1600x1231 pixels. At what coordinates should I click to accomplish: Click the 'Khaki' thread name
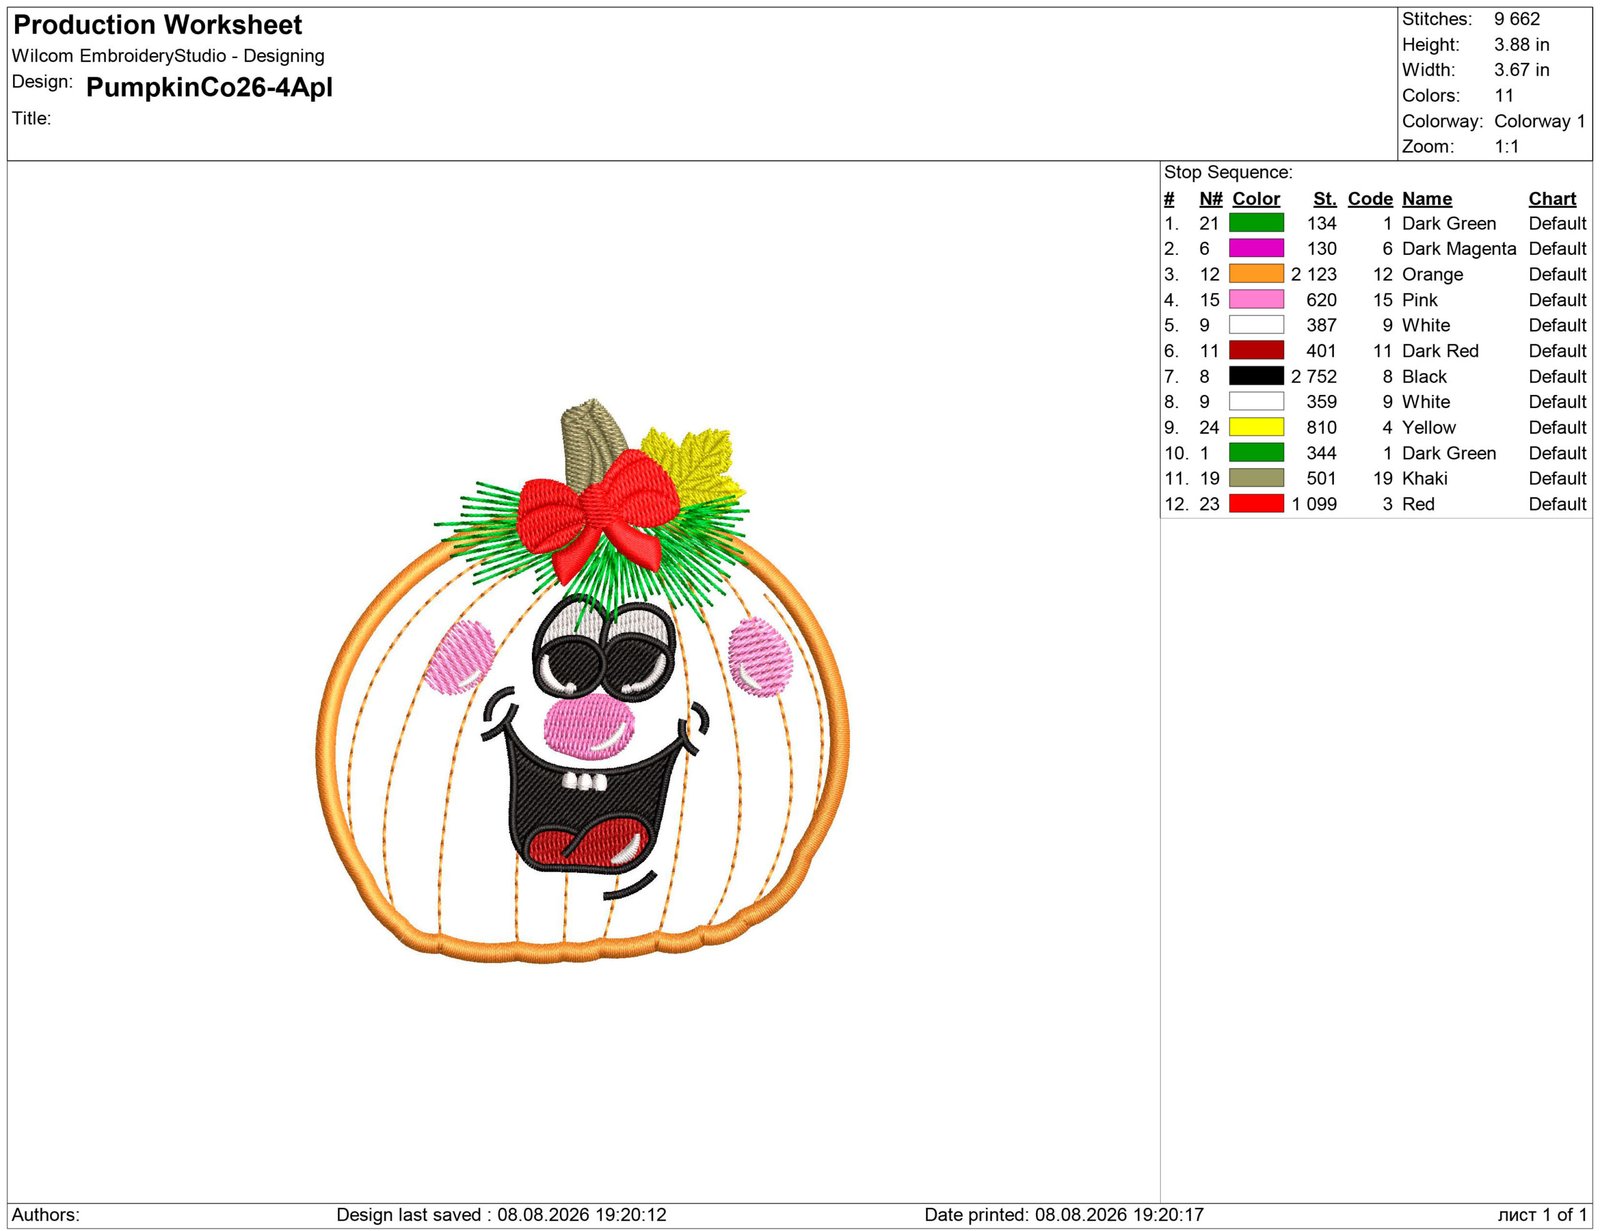1424,478
